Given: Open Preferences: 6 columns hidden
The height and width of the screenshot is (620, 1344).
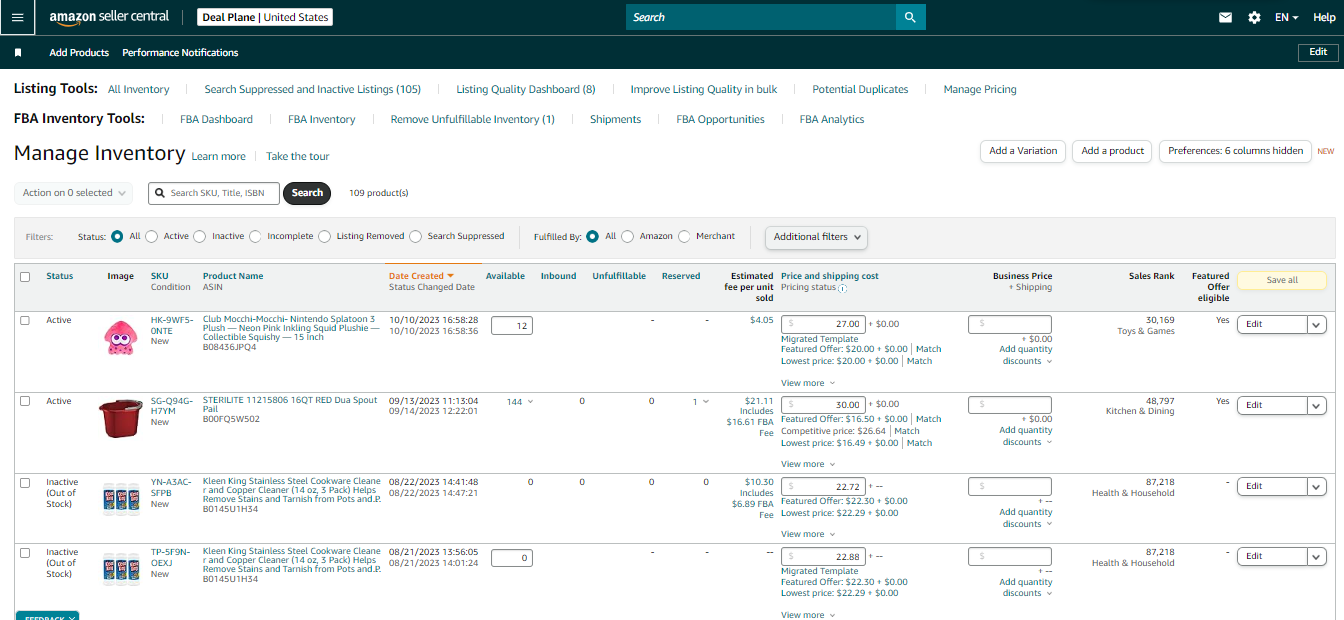Looking at the screenshot, I should (1236, 151).
